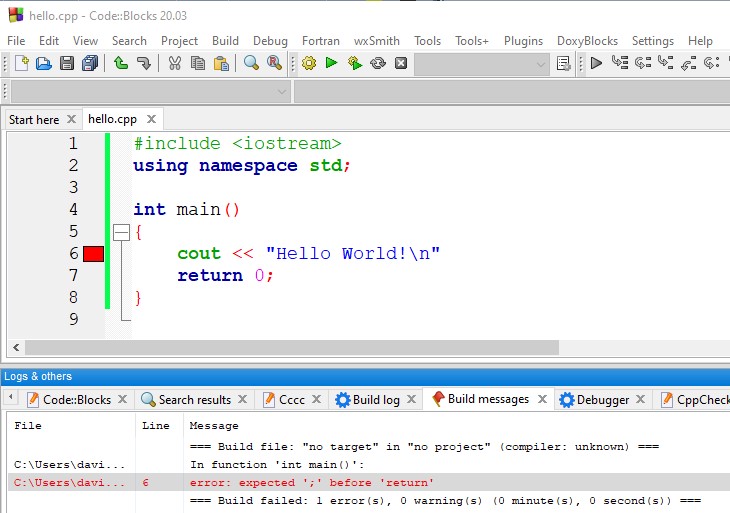Start debugging with the Debug/Continue icon
The image size is (730, 513).
click(x=596, y=62)
